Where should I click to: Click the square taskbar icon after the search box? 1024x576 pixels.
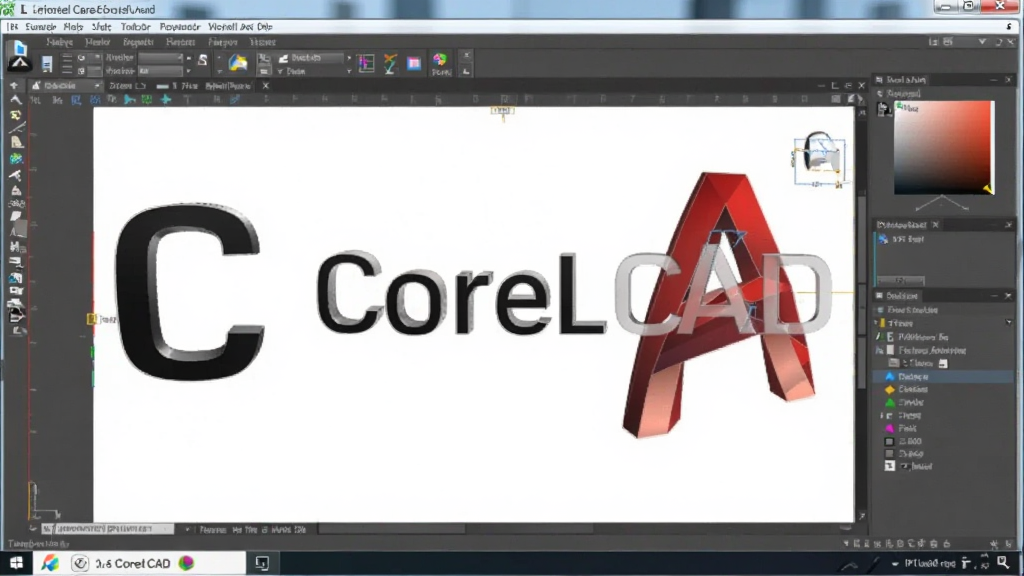[262, 563]
